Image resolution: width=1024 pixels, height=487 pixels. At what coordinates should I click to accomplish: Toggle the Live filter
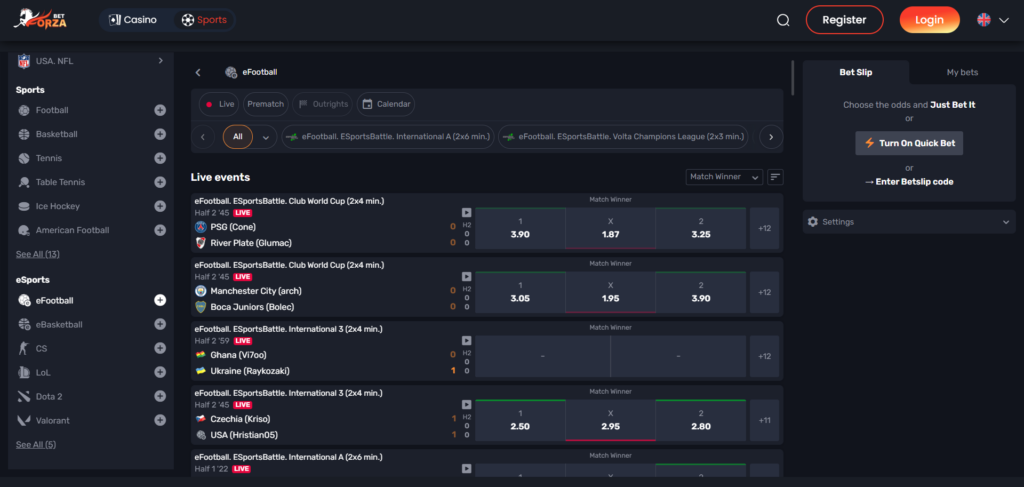[x=218, y=104]
